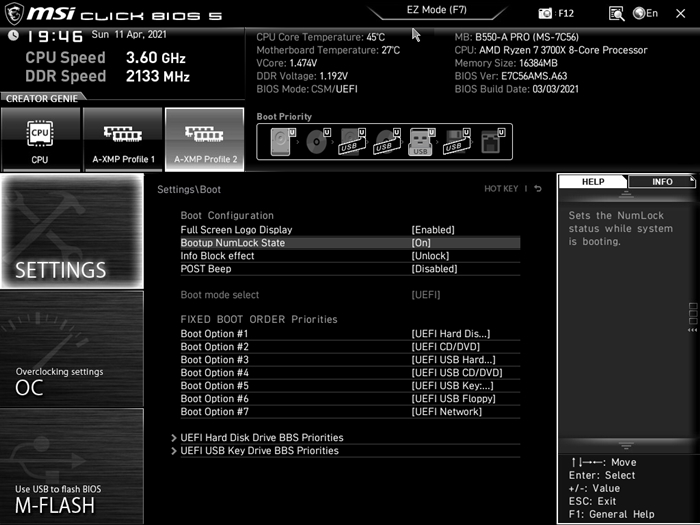Click the help panel top scroll handle
This screenshot has width=700, height=525.
(x=626, y=194)
